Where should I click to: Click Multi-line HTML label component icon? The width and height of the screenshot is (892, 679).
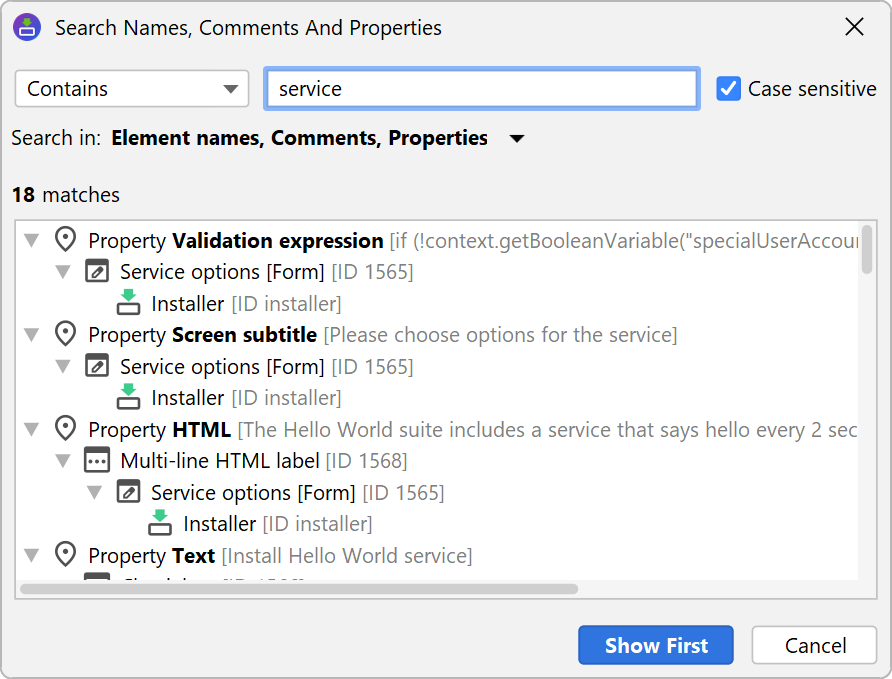coord(96,461)
